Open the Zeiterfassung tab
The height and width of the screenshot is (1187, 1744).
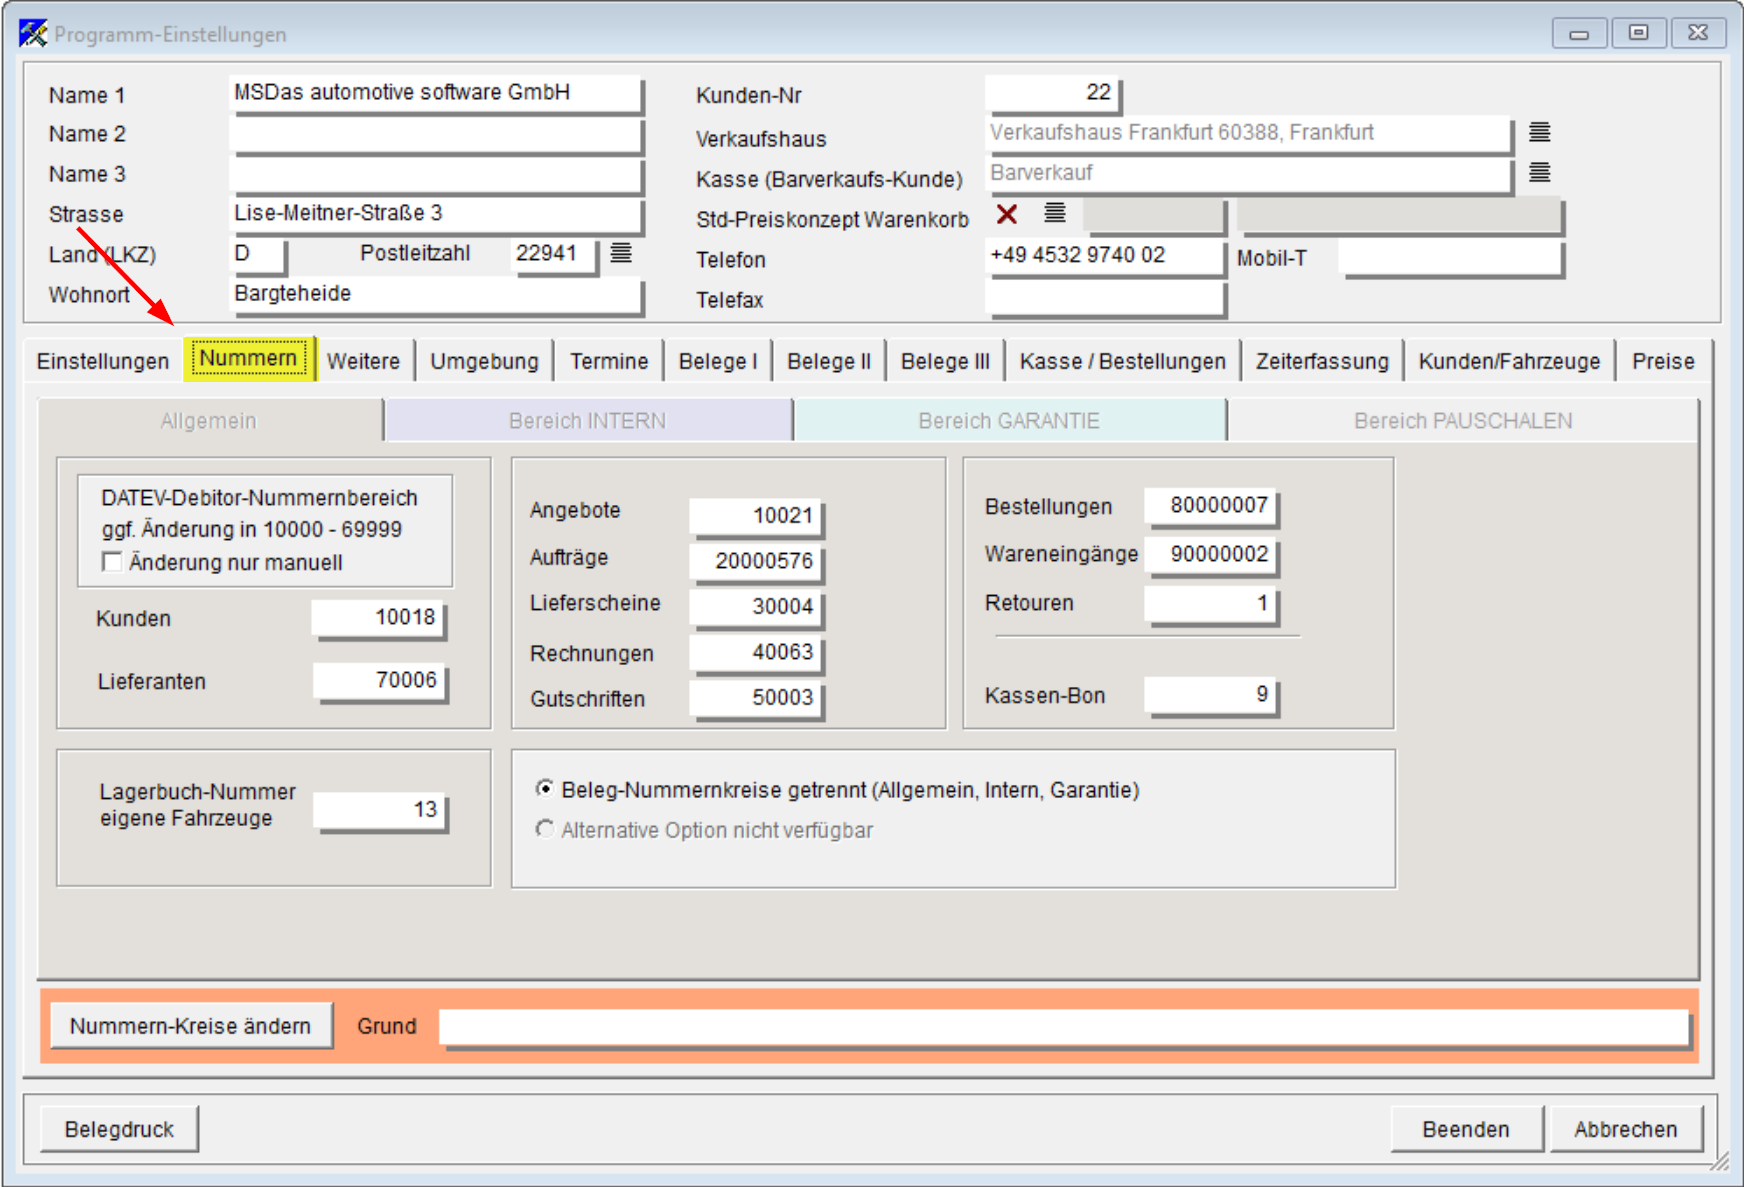1322,361
